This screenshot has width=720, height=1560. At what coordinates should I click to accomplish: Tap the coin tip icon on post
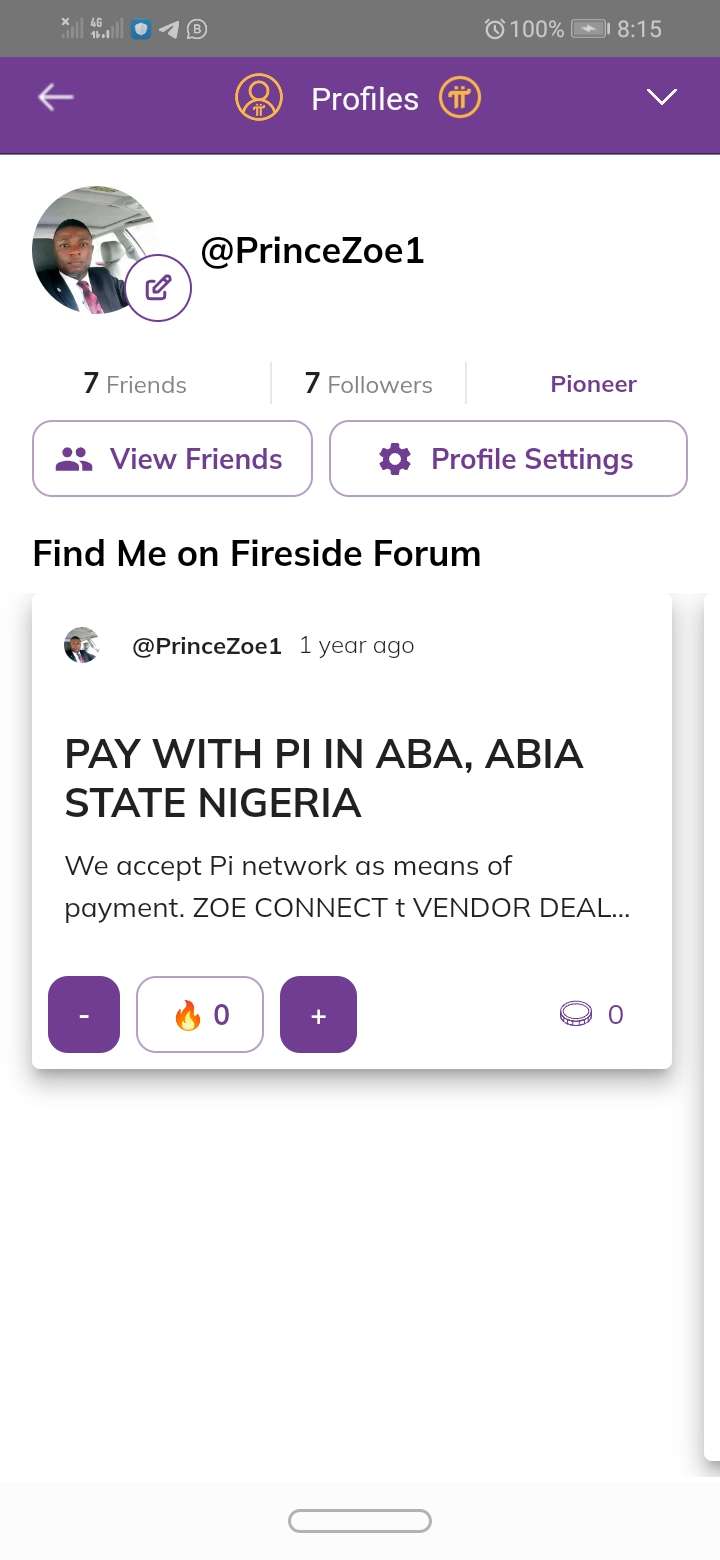pyautogui.click(x=576, y=1015)
